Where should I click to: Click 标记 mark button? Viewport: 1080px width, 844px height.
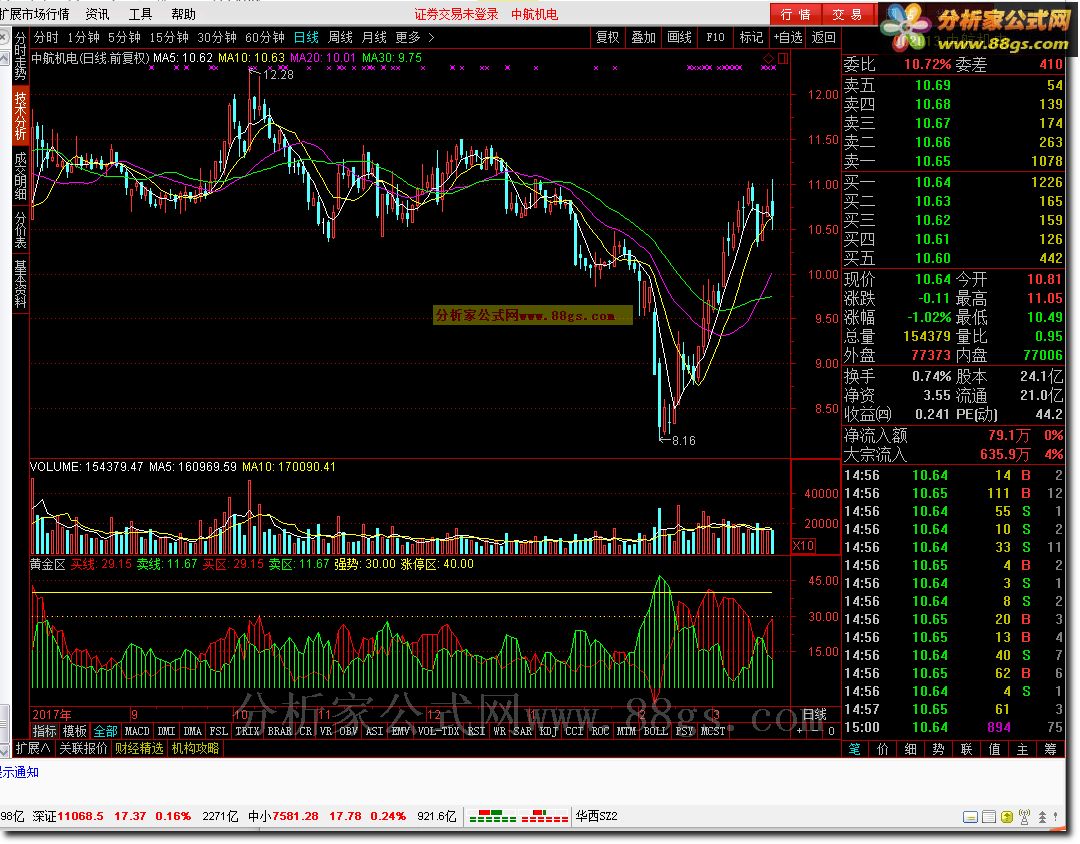click(x=751, y=37)
